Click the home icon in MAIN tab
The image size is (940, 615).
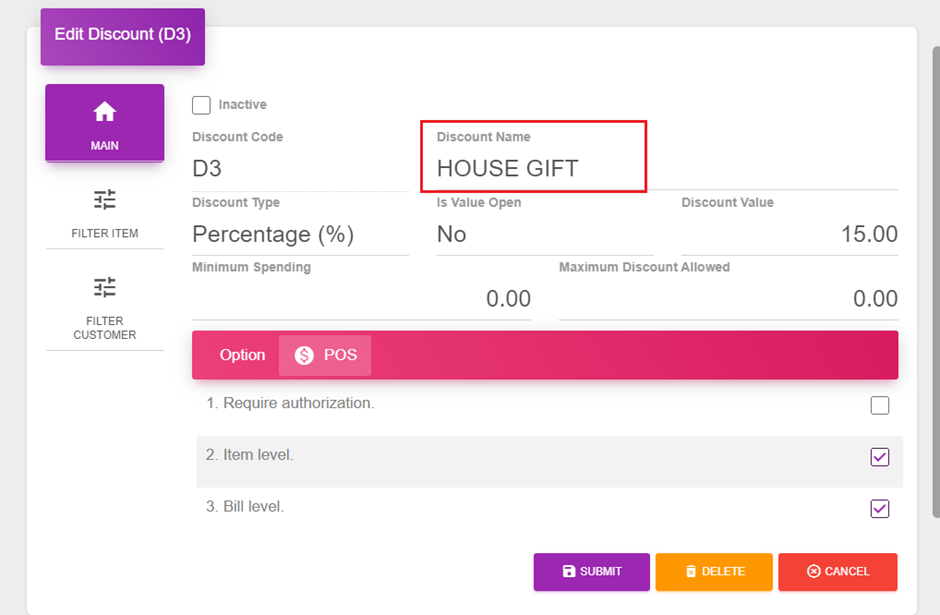[x=104, y=112]
